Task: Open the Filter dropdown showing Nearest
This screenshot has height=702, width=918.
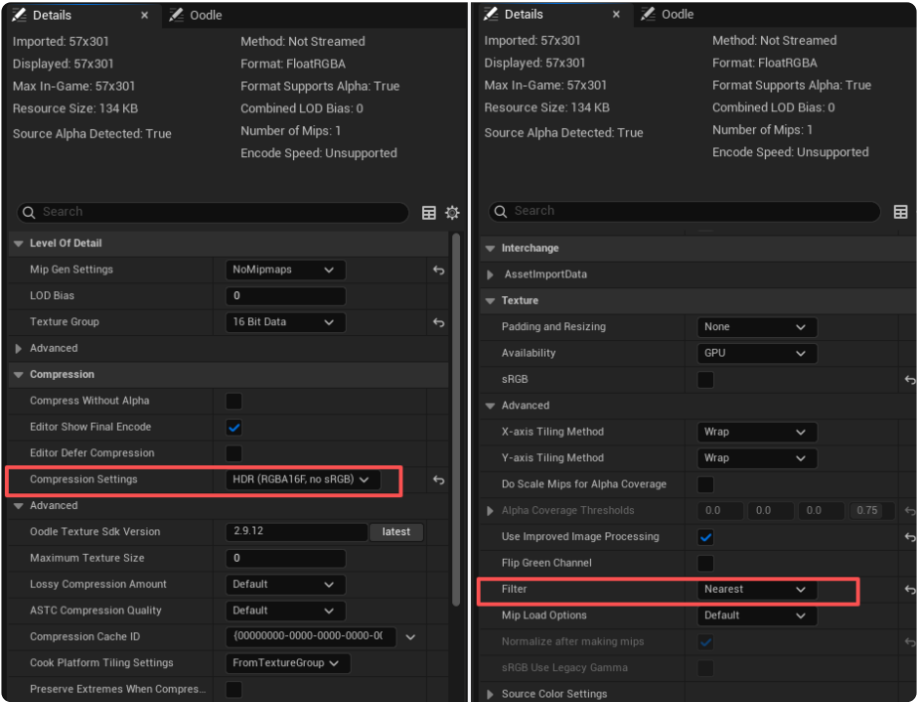Action: (x=756, y=590)
